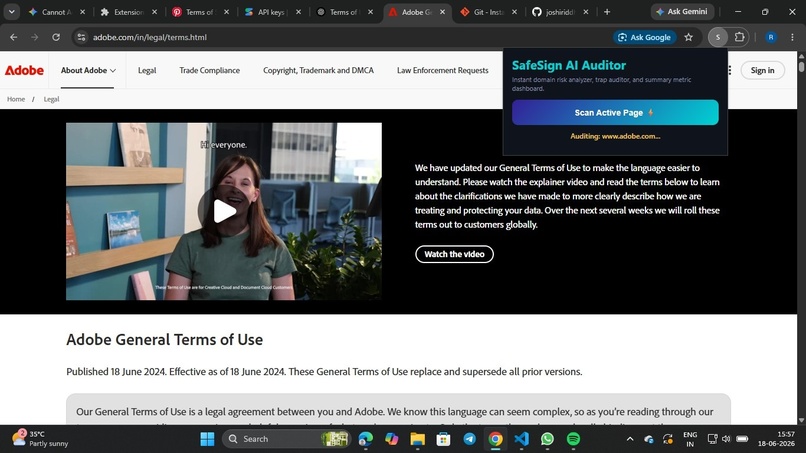Open the Extensions puzzle icon
Viewport: 806px width, 453px height.
739,37
